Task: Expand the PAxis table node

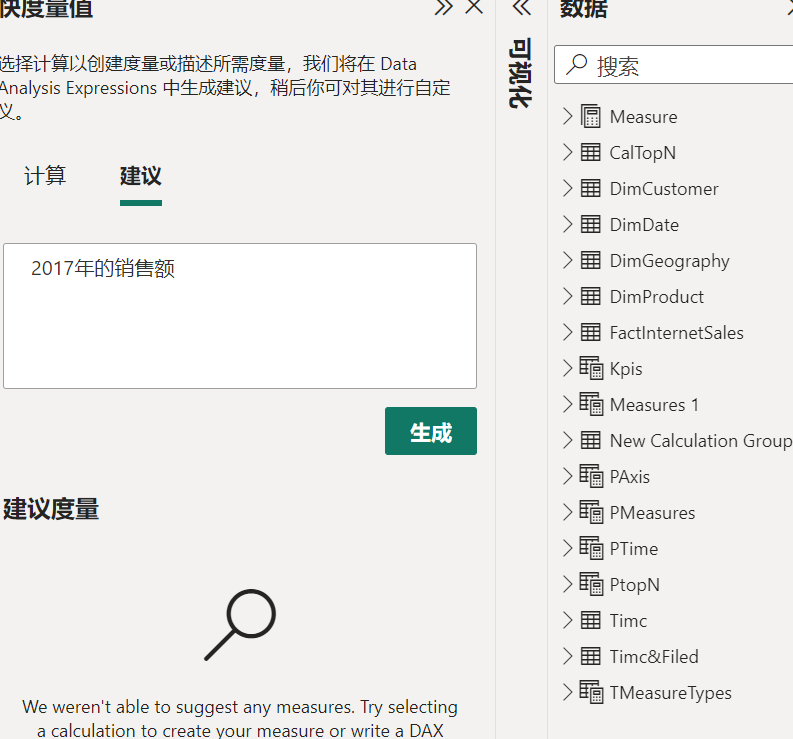Action: pyautogui.click(x=567, y=476)
